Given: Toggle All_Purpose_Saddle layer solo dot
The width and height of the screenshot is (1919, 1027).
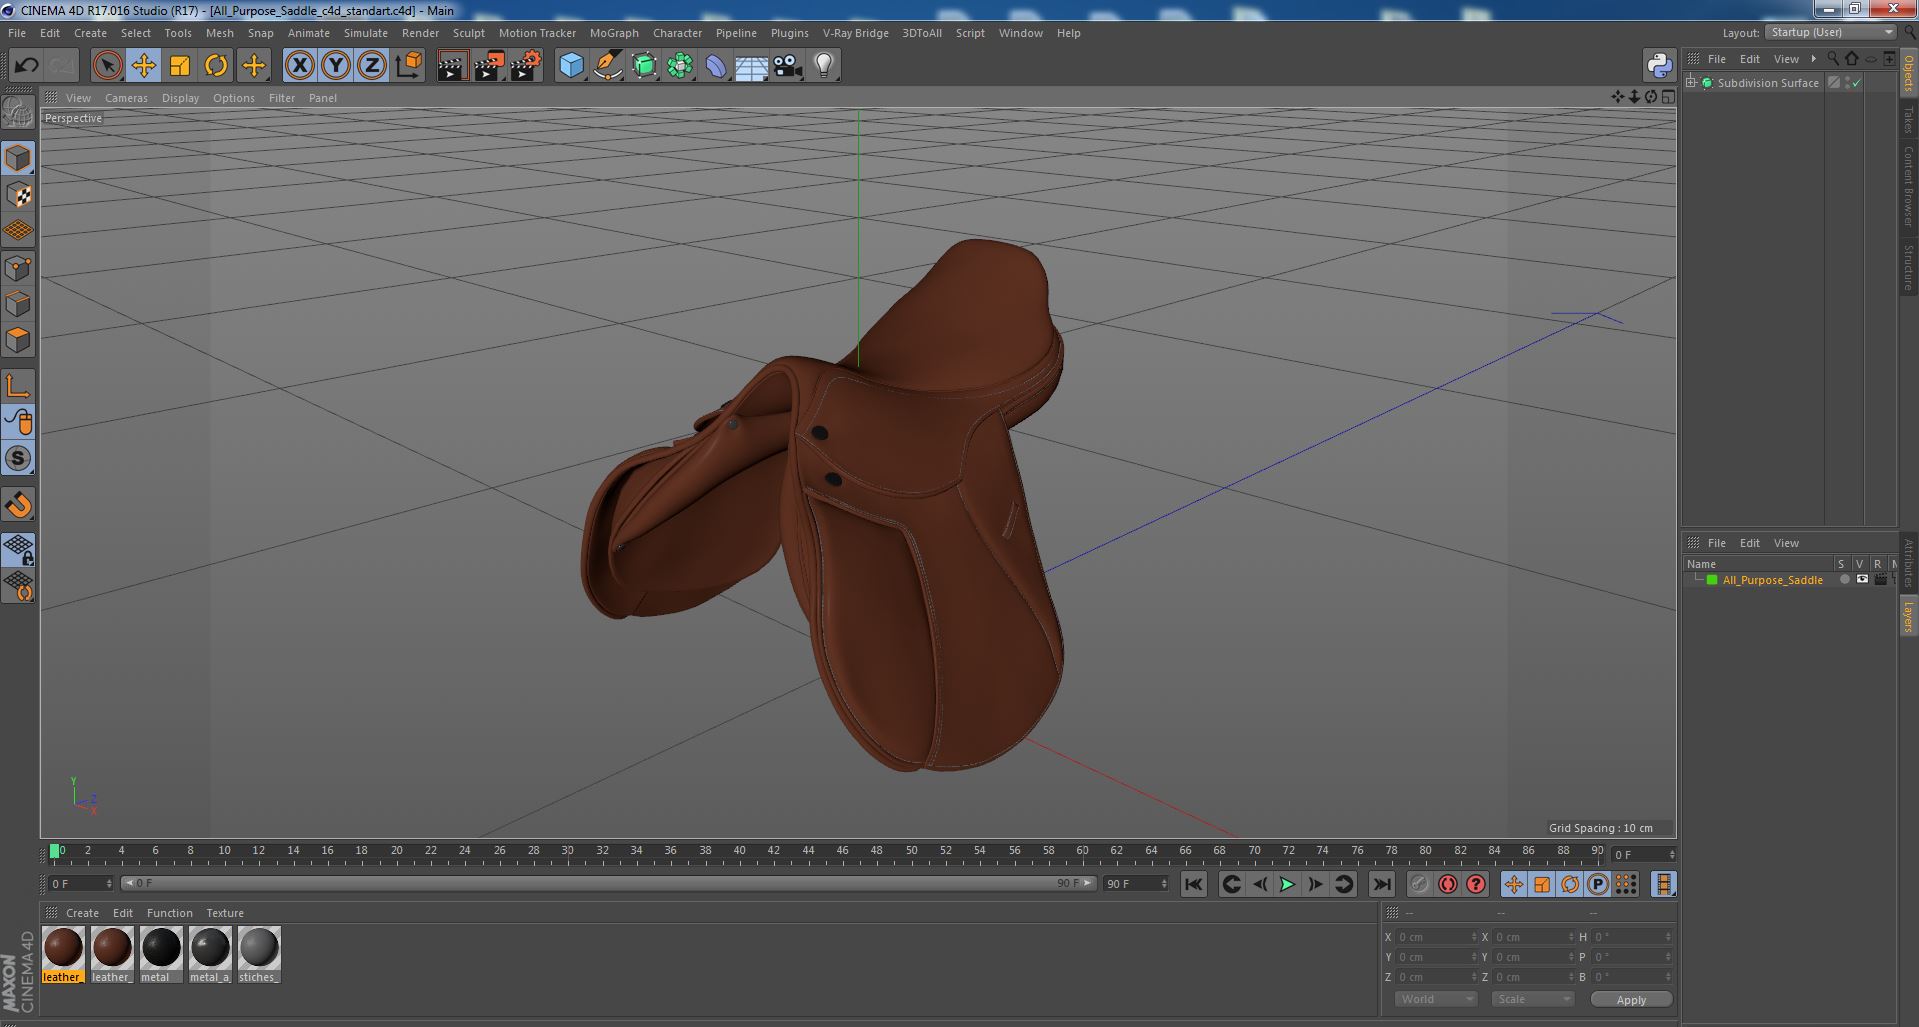Looking at the screenshot, I should pos(1844,580).
